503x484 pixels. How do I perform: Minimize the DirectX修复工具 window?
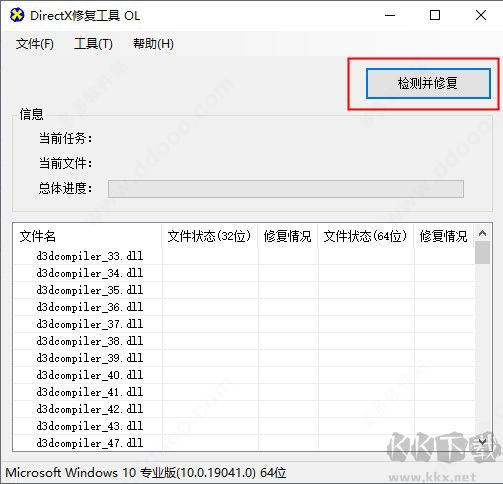pos(390,15)
